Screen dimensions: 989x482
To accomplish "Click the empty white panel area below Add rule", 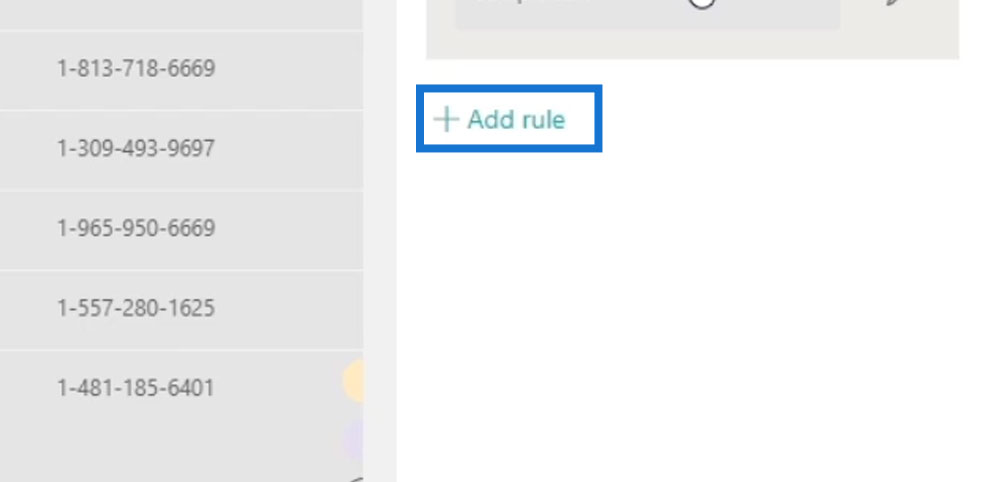I will point(693,315).
